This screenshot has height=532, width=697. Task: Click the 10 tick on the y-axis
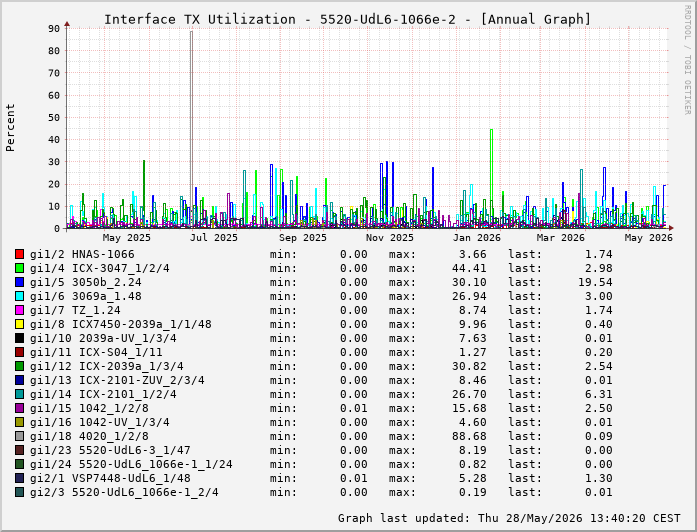click(x=54, y=206)
